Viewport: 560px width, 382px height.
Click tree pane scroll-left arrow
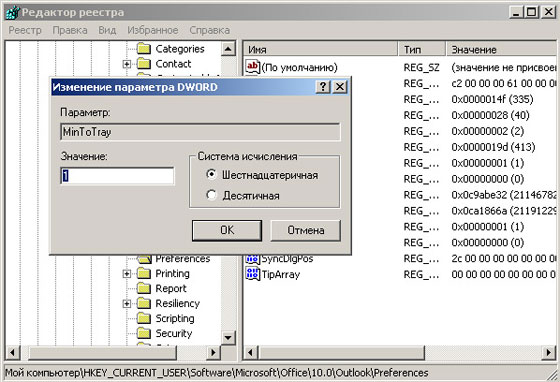(x=12, y=353)
